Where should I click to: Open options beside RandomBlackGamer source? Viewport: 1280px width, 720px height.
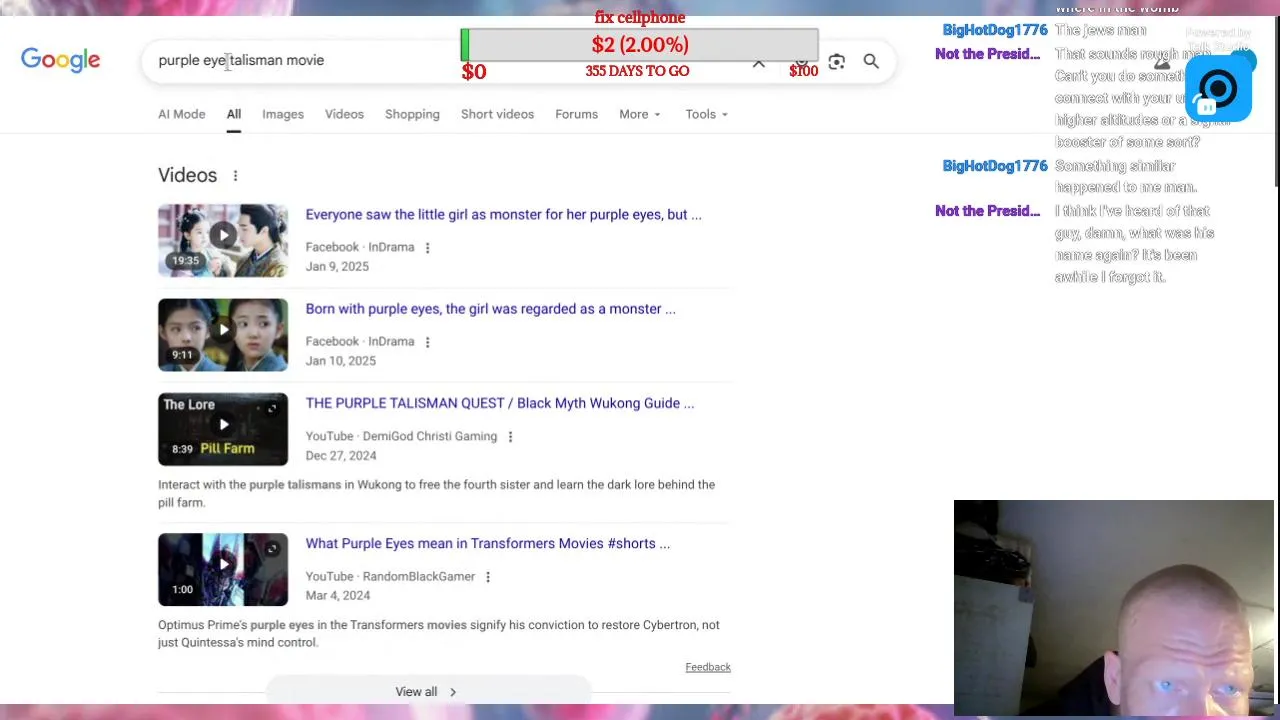tap(488, 577)
